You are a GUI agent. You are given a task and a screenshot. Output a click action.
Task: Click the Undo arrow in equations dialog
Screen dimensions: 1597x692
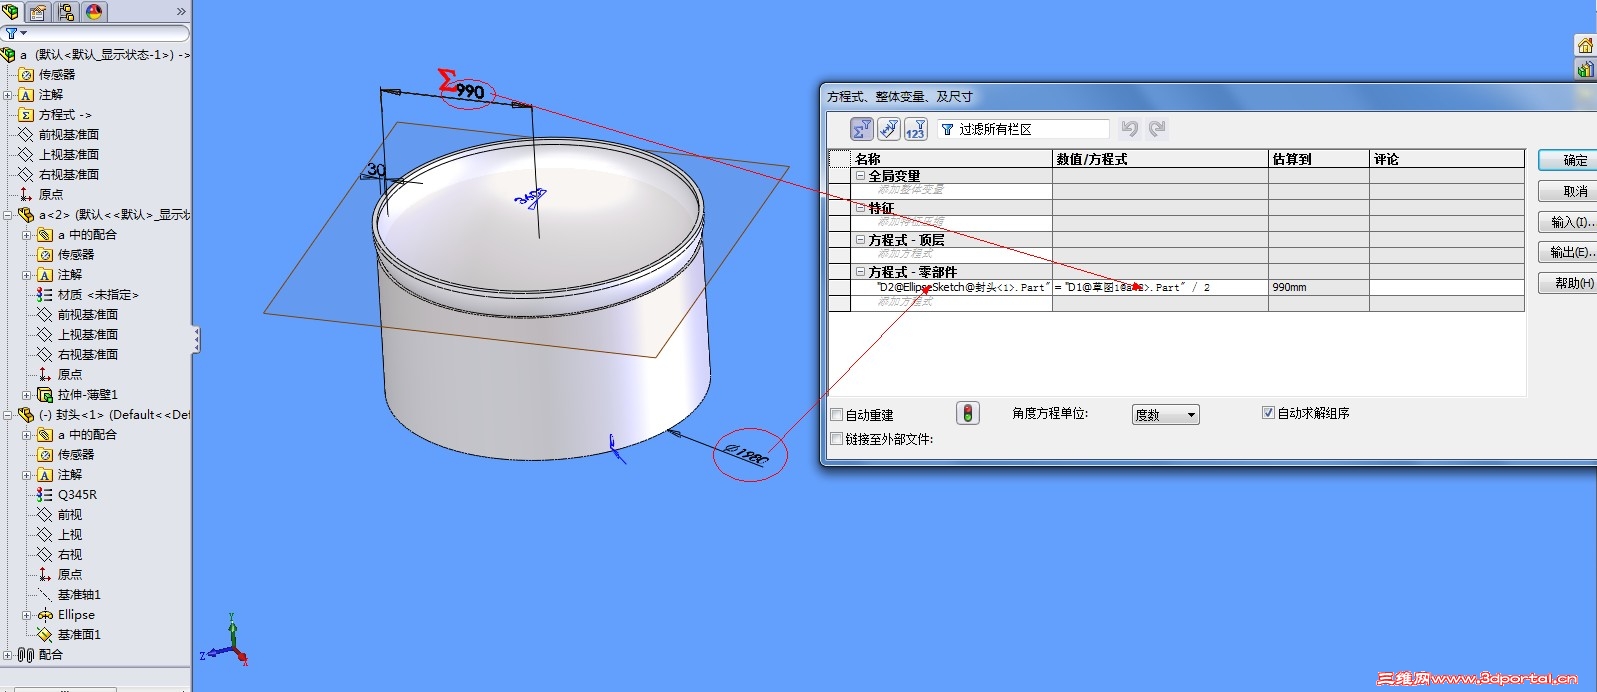click(1130, 129)
